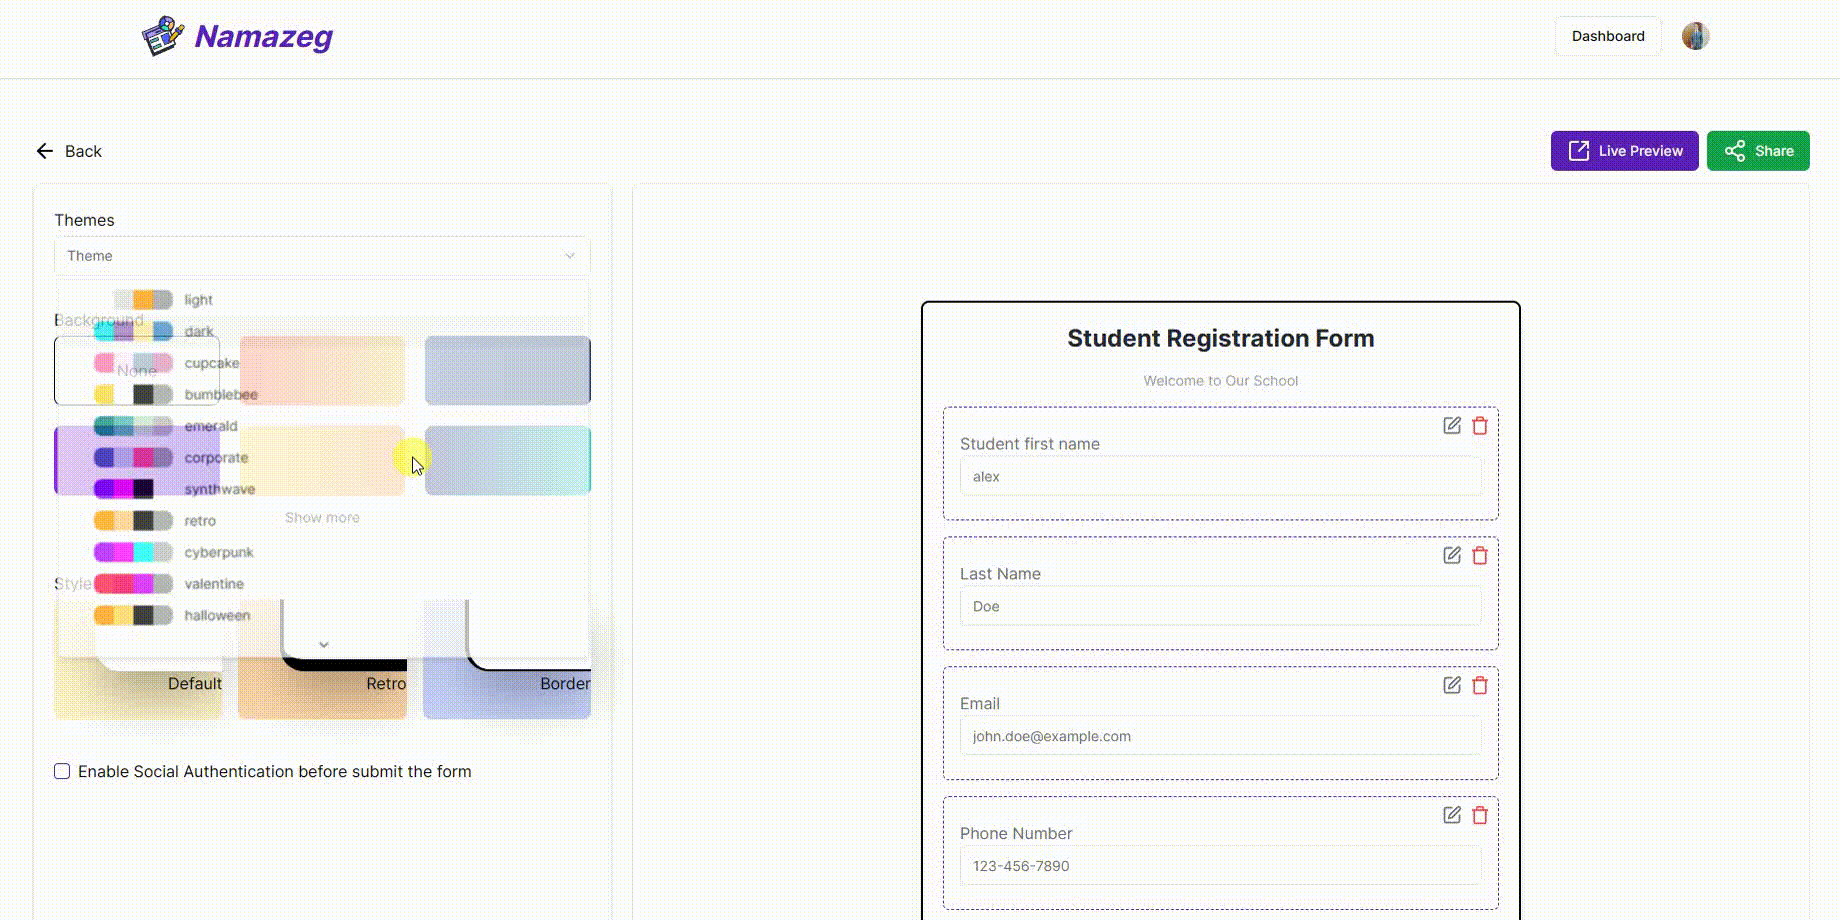Edit the Last Name field
The width and height of the screenshot is (1840, 920).
(x=1452, y=555)
